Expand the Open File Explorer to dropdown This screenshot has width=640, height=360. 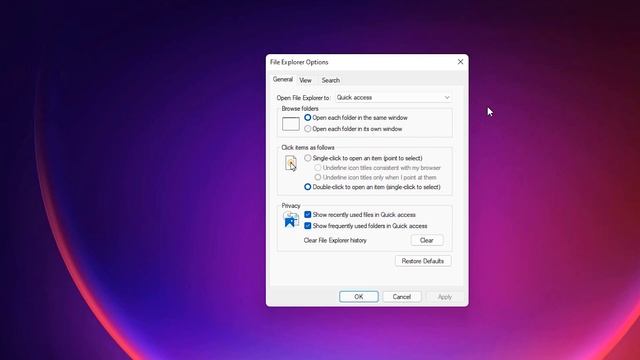click(393, 98)
